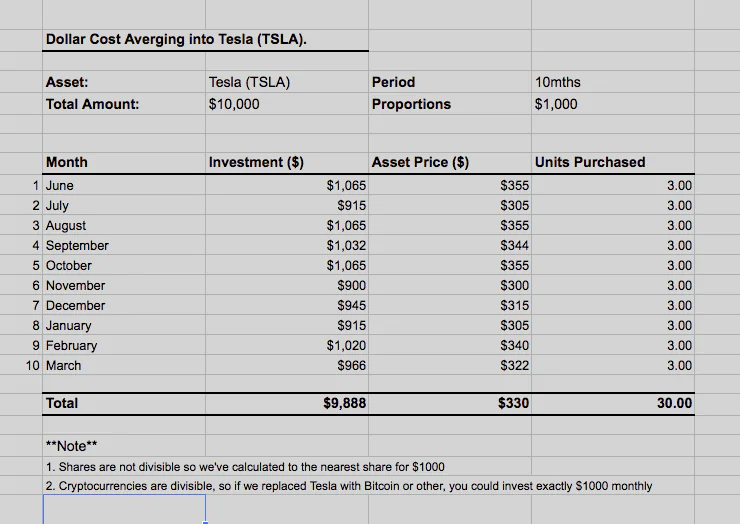The width and height of the screenshot is (740, 524).
Task: Click November's $300 asset price cell
Action: (450, 285)
